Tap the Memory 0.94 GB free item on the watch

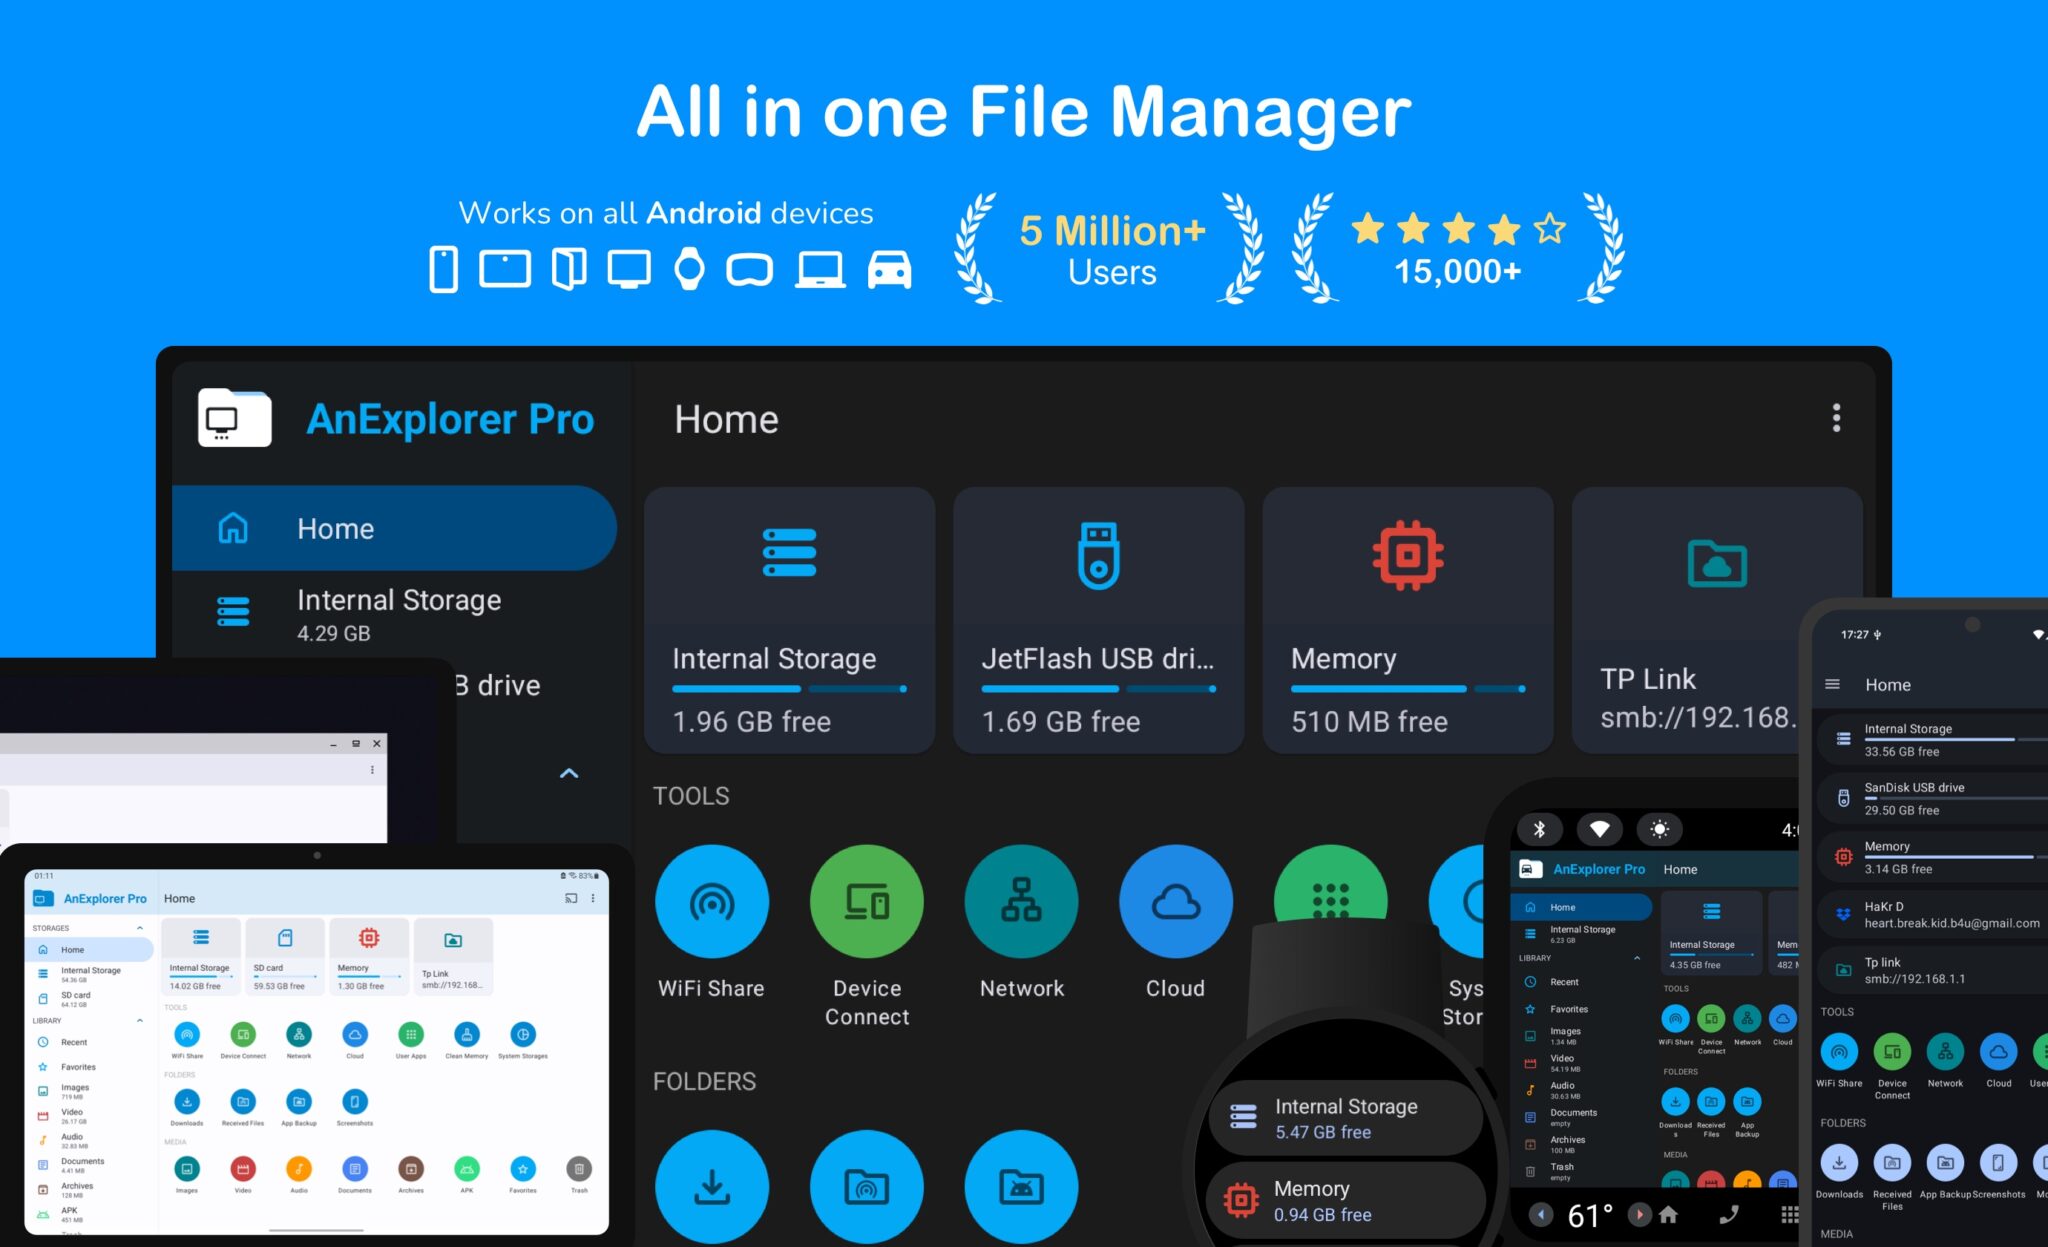point(1343,1200)
